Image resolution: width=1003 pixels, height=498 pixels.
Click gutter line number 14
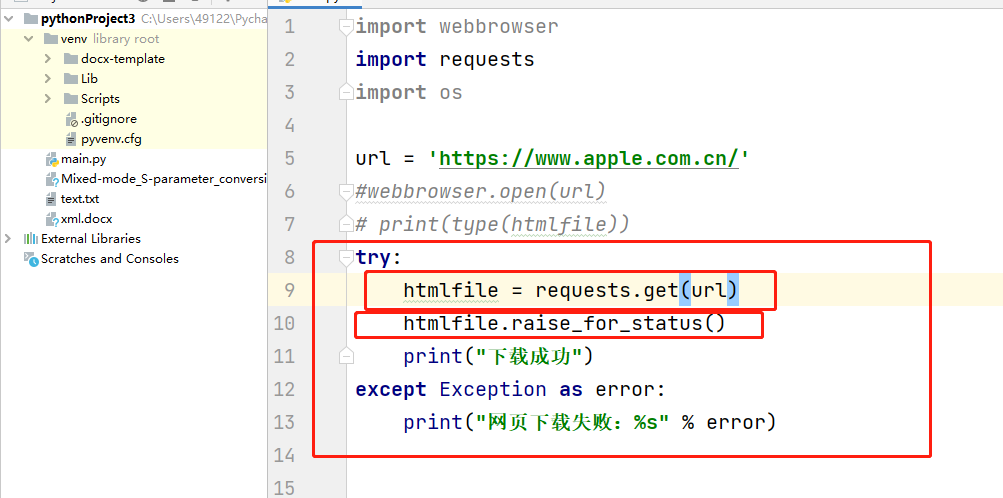point(284,455)
